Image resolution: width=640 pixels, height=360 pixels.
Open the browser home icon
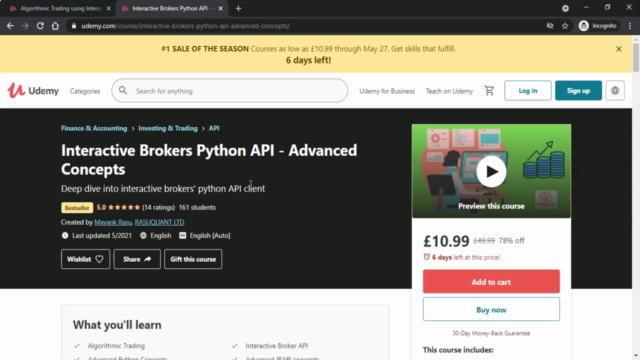[55, 26]
